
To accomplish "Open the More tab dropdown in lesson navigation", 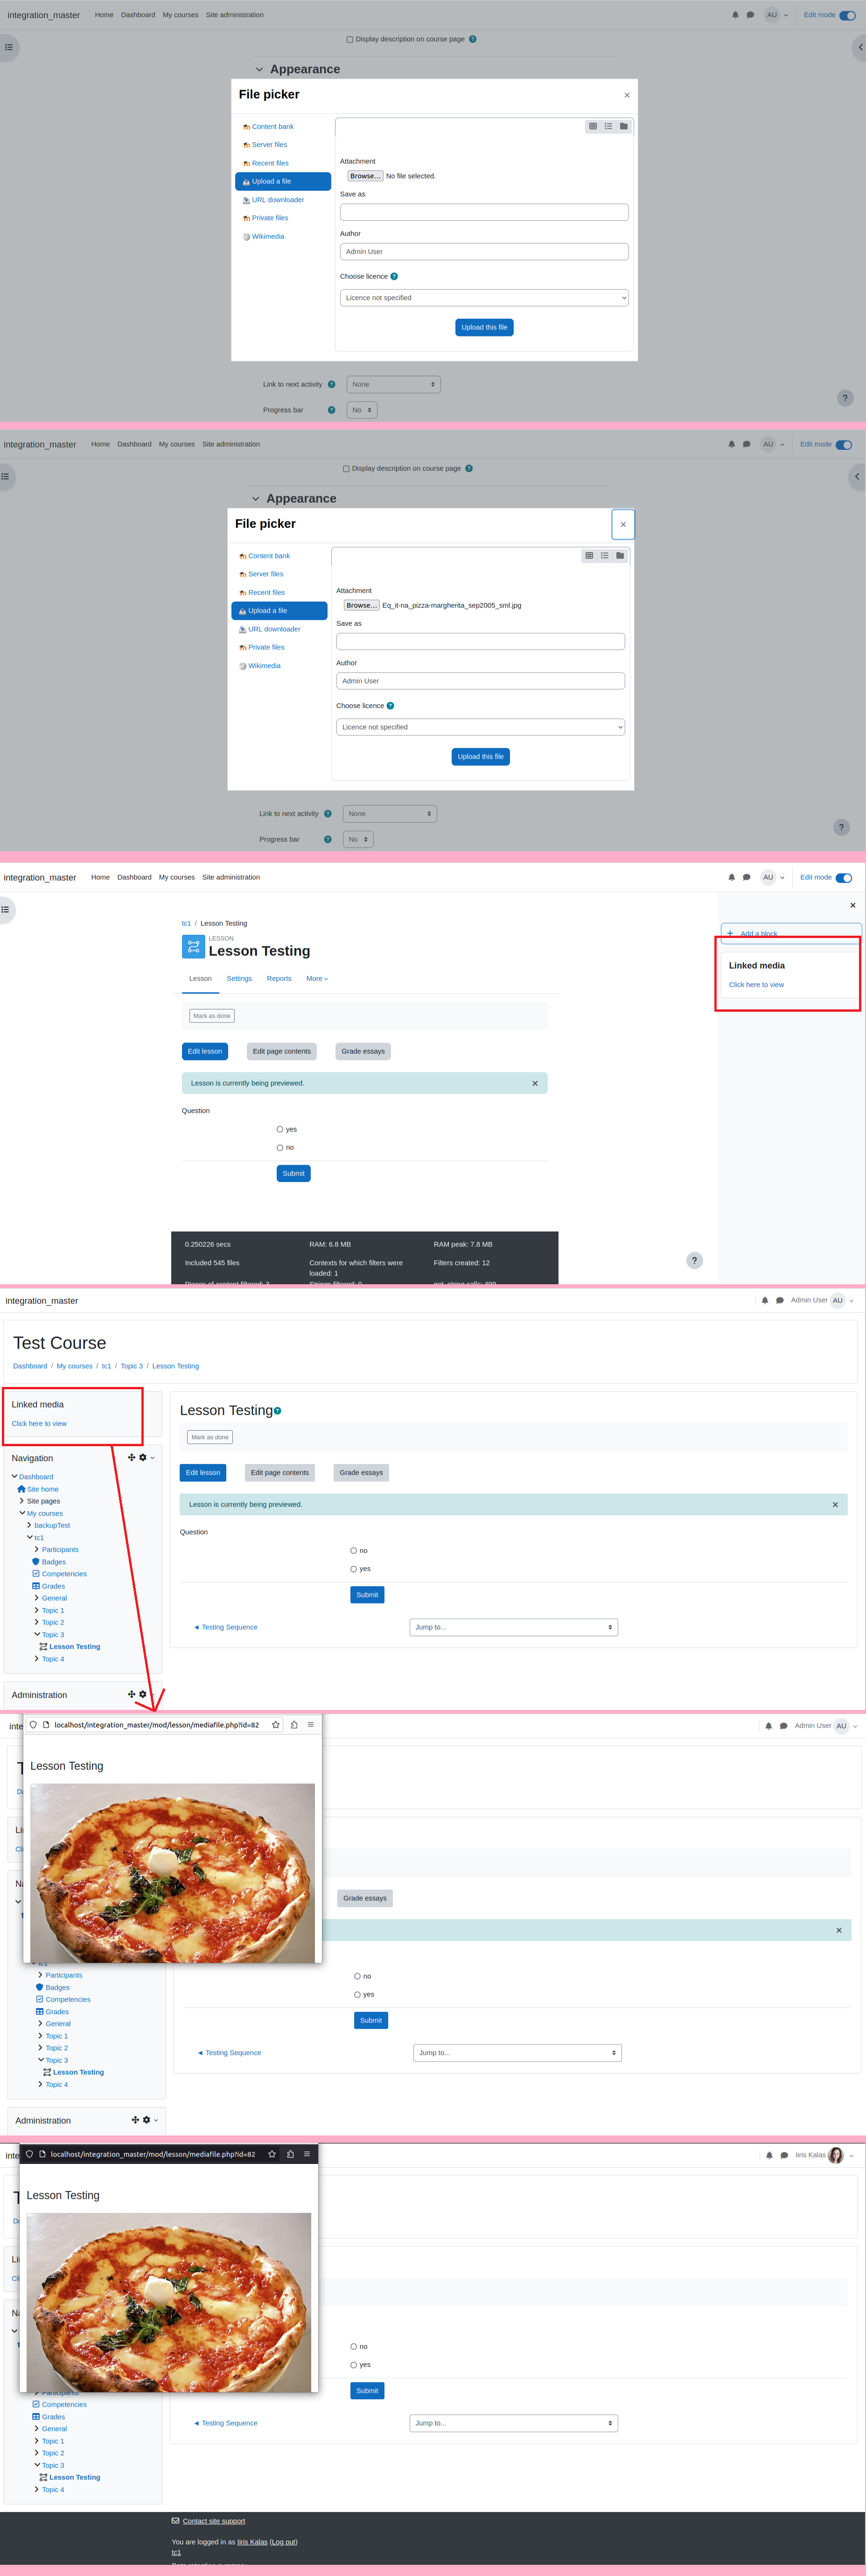I will point(317,979).
